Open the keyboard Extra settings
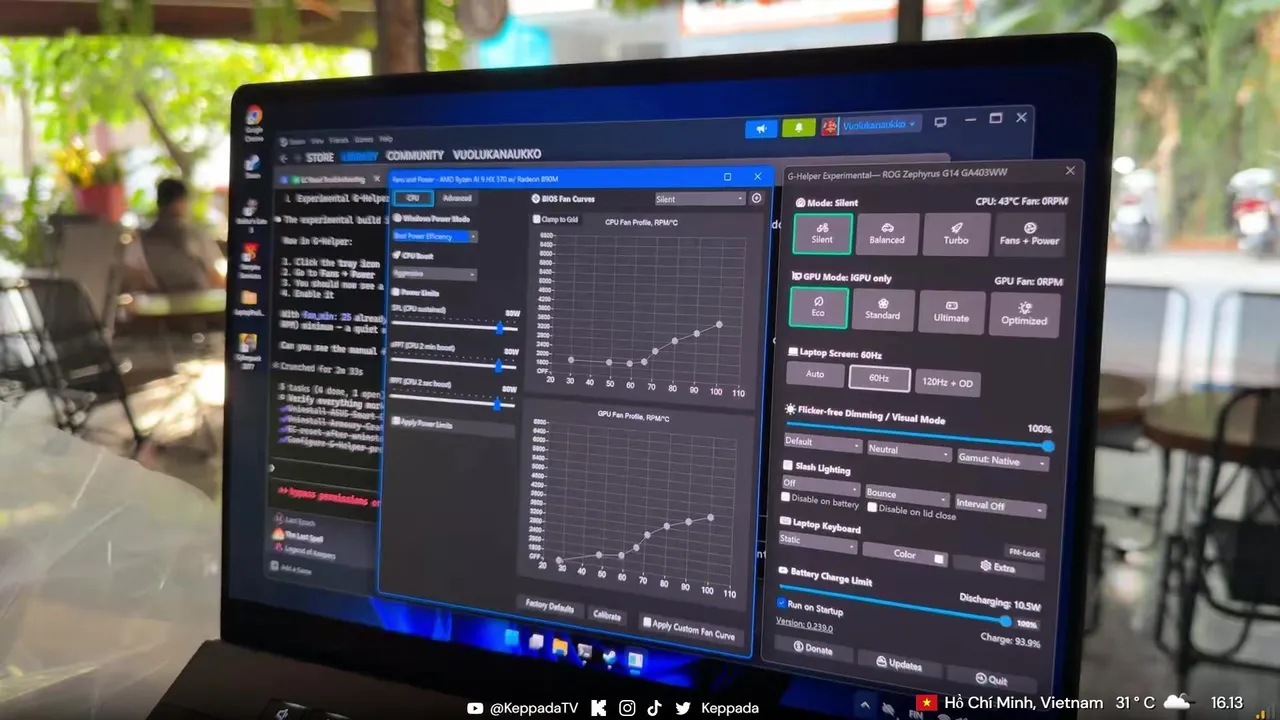 coord(997,567)
